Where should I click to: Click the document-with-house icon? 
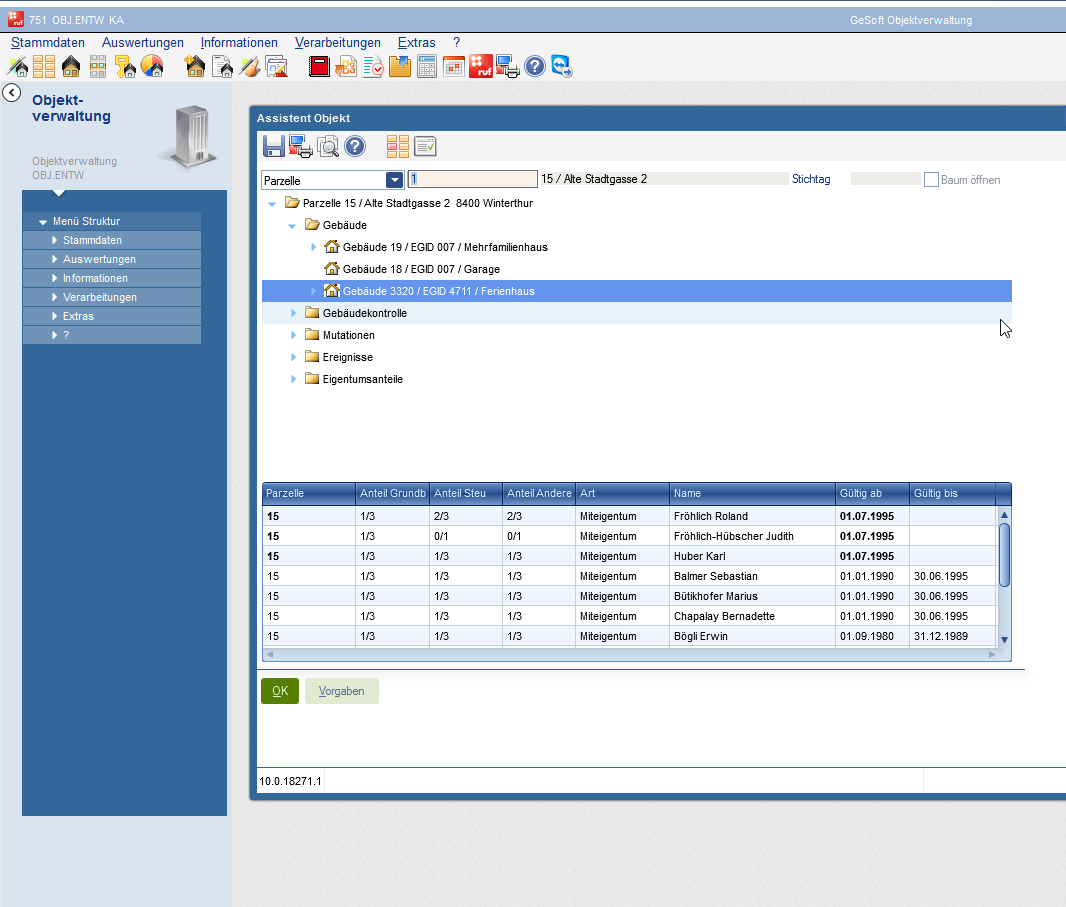tap(222, 67)
